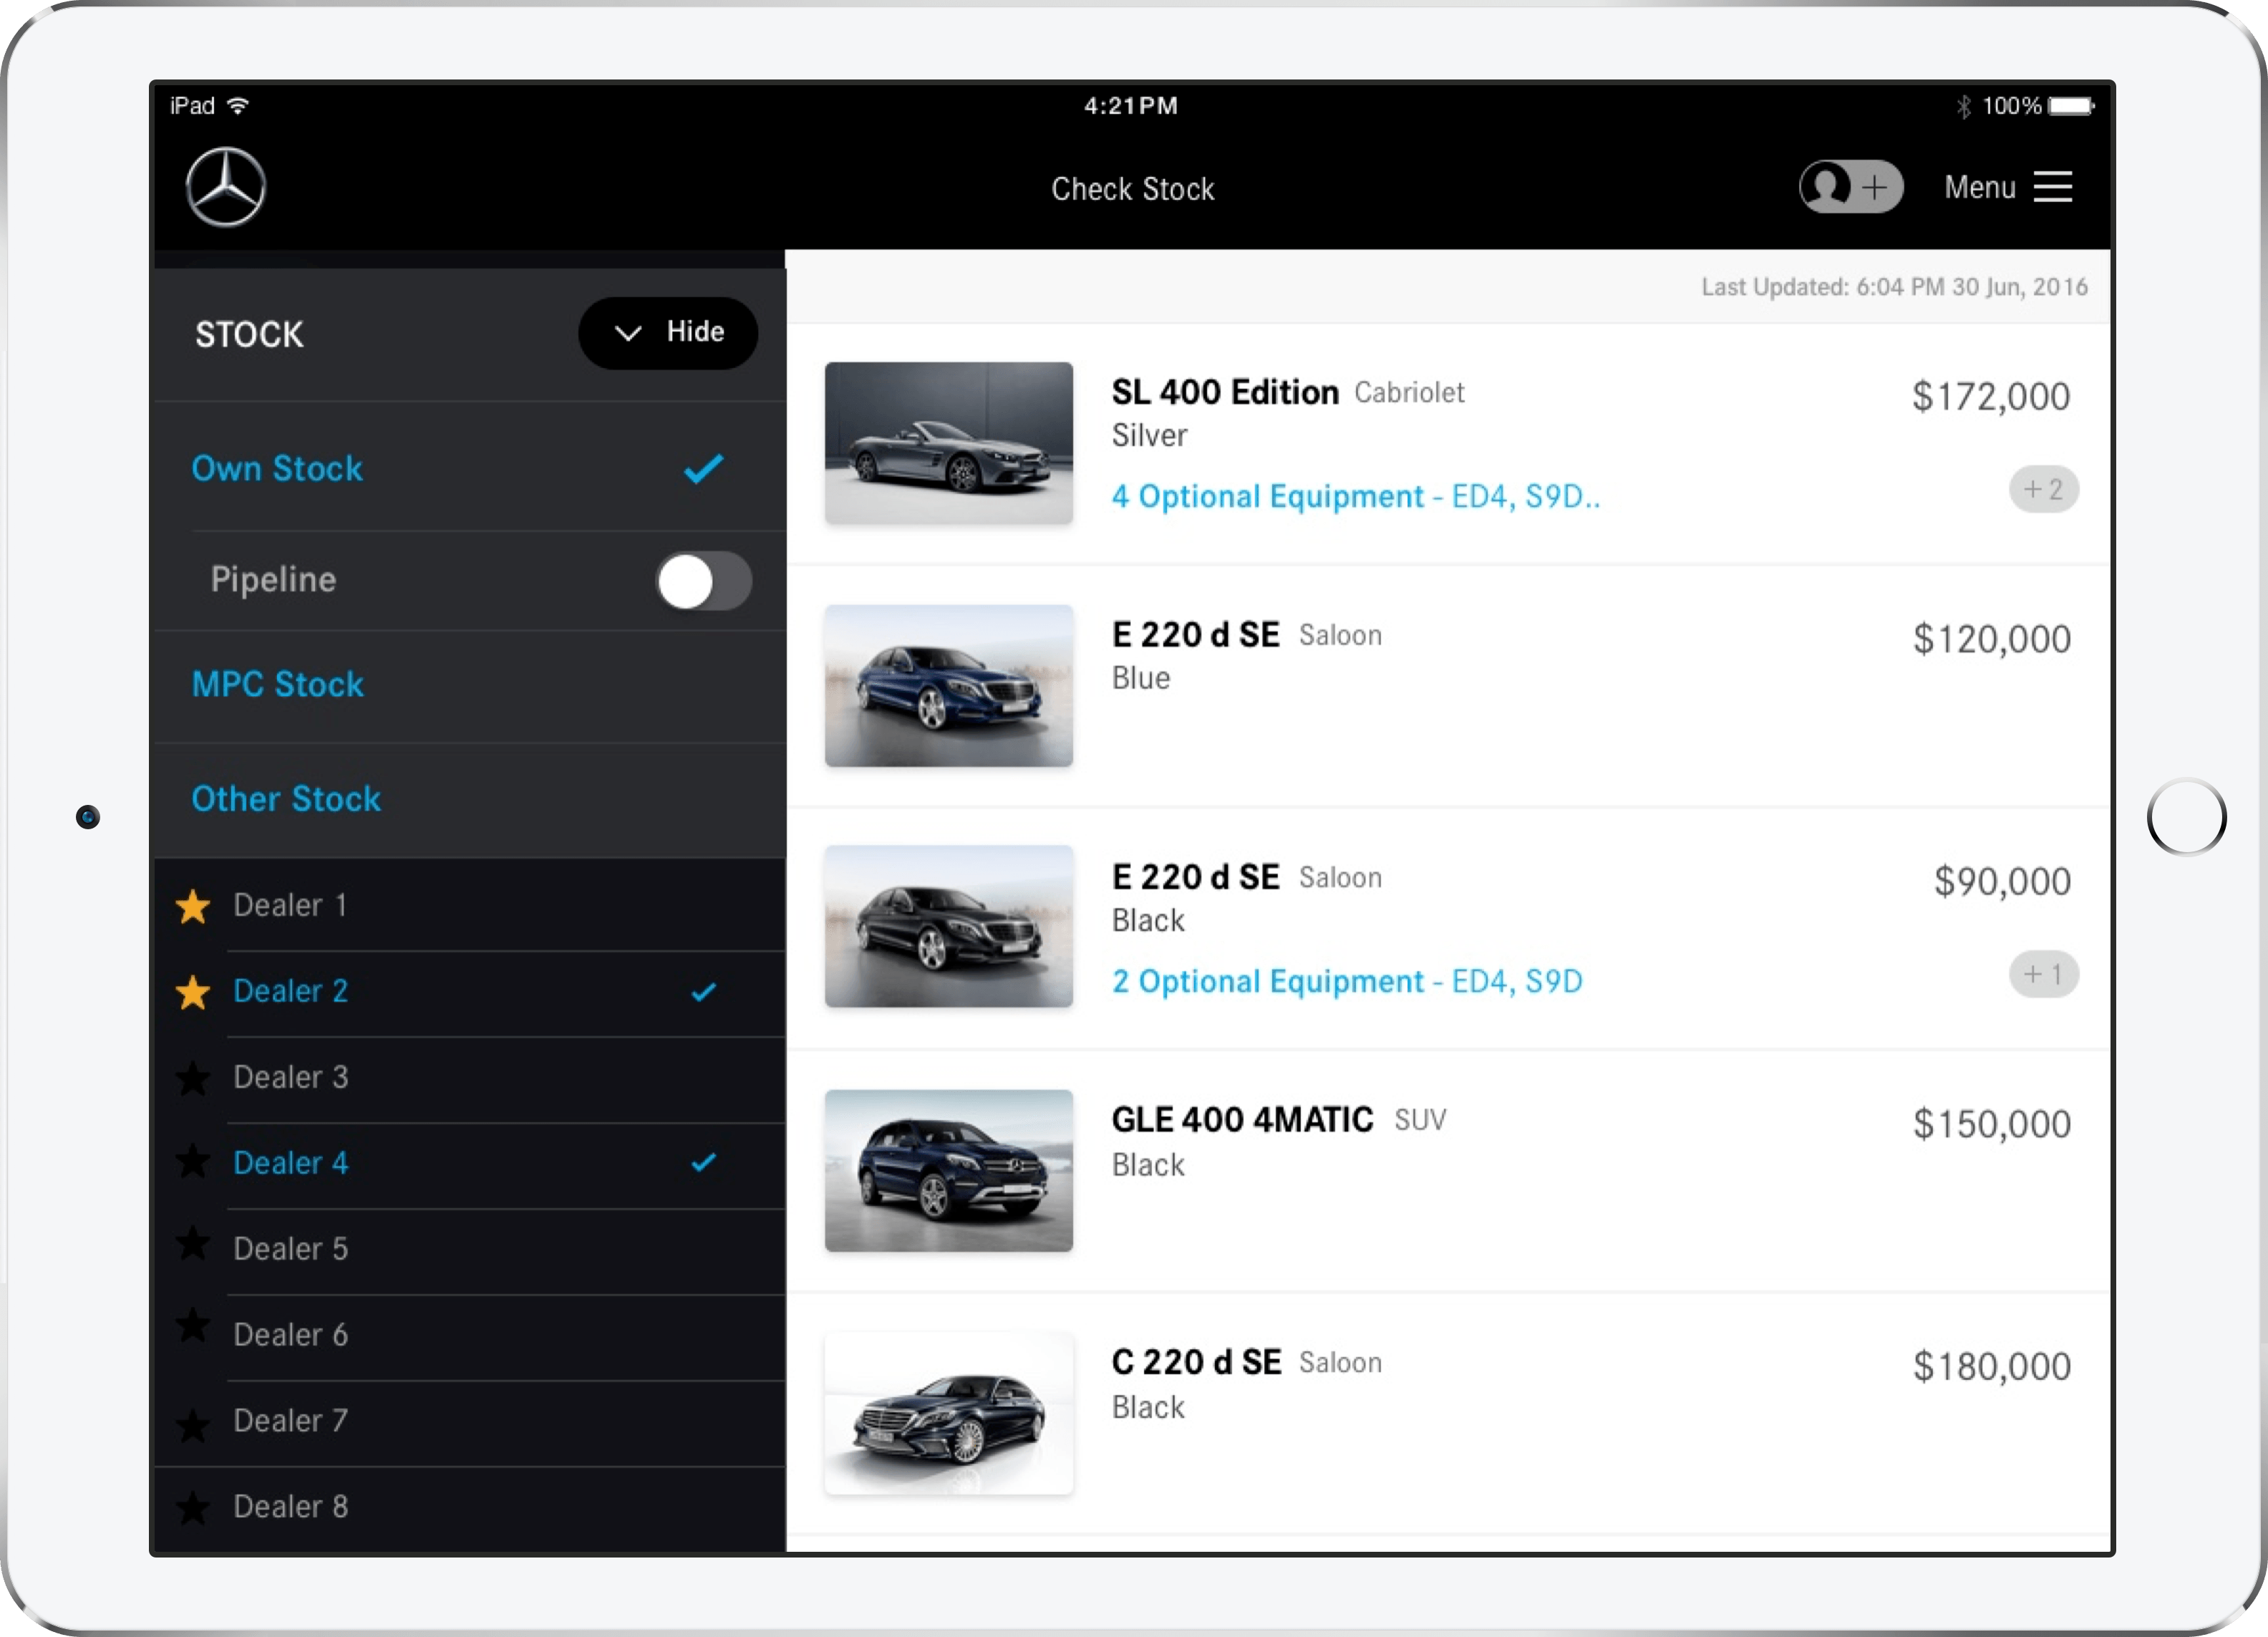
Task: View the blue E 220 d thumbnail
Action: click(x=949, y=686)
